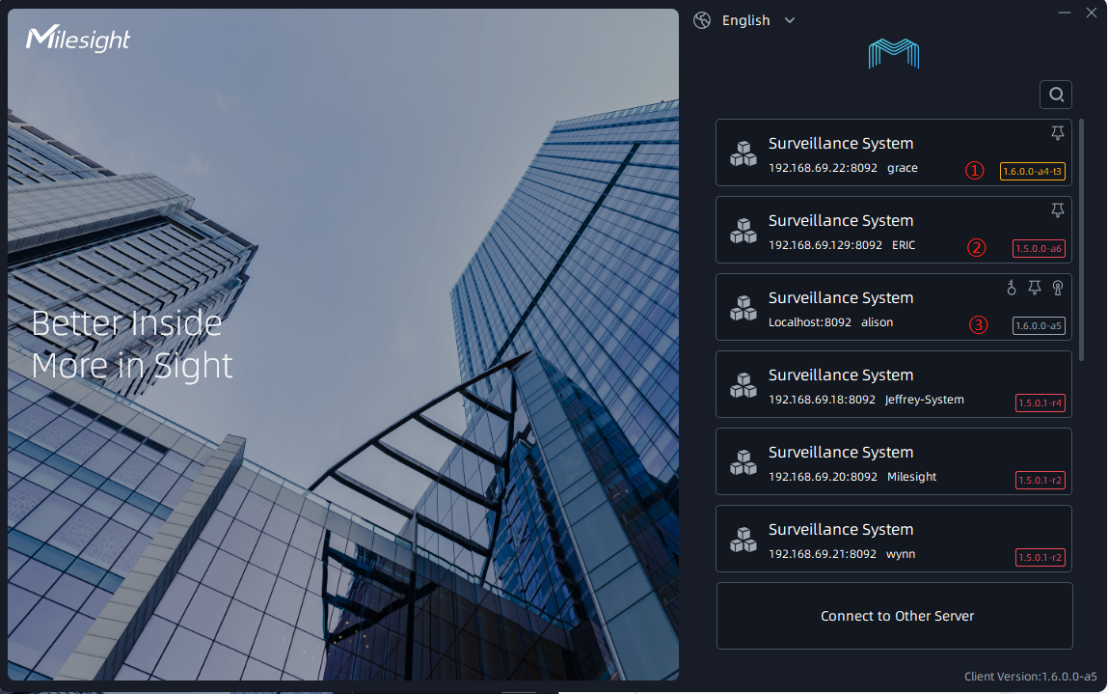Viewport: 1108px width, 694px height.
Task: Click the Surveillance System title on alison card
Action: [841, 298]
